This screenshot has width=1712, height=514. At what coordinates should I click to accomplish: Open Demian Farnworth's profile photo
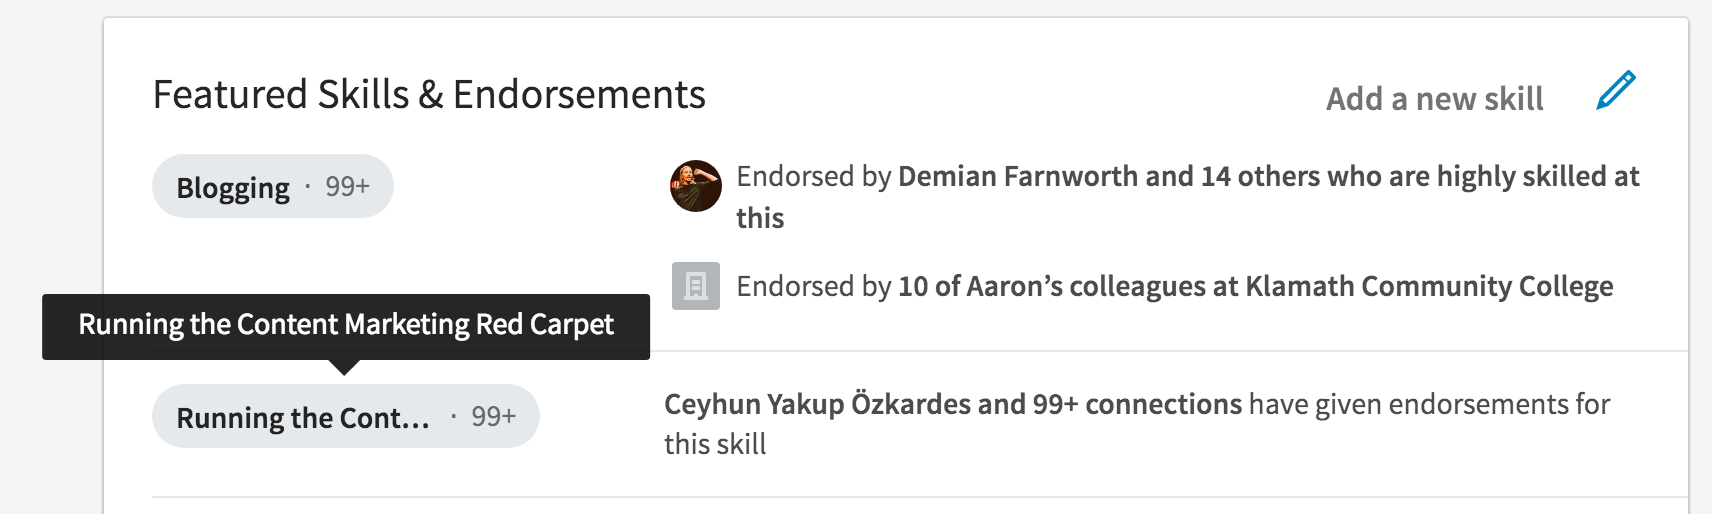(696, 186)
